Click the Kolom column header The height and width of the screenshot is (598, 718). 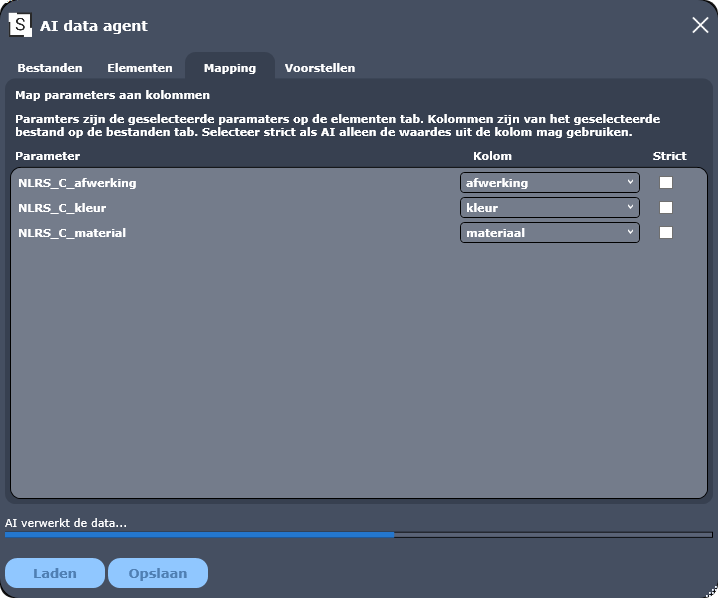point(492,156)
